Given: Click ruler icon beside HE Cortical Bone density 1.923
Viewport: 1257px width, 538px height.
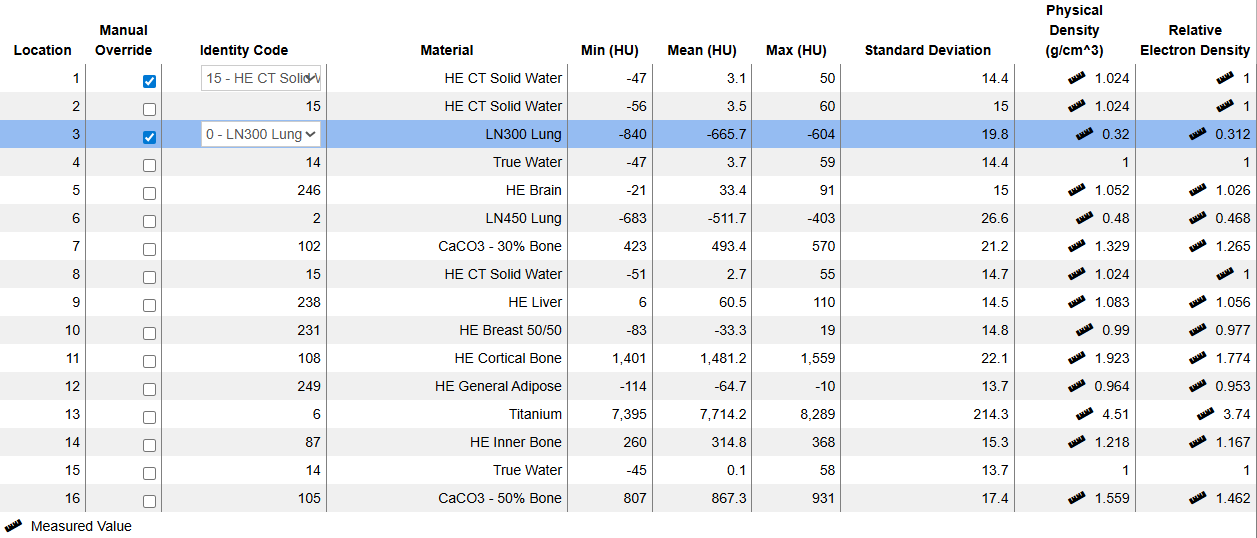Looking at the screenshot, I should [1076, 357].
